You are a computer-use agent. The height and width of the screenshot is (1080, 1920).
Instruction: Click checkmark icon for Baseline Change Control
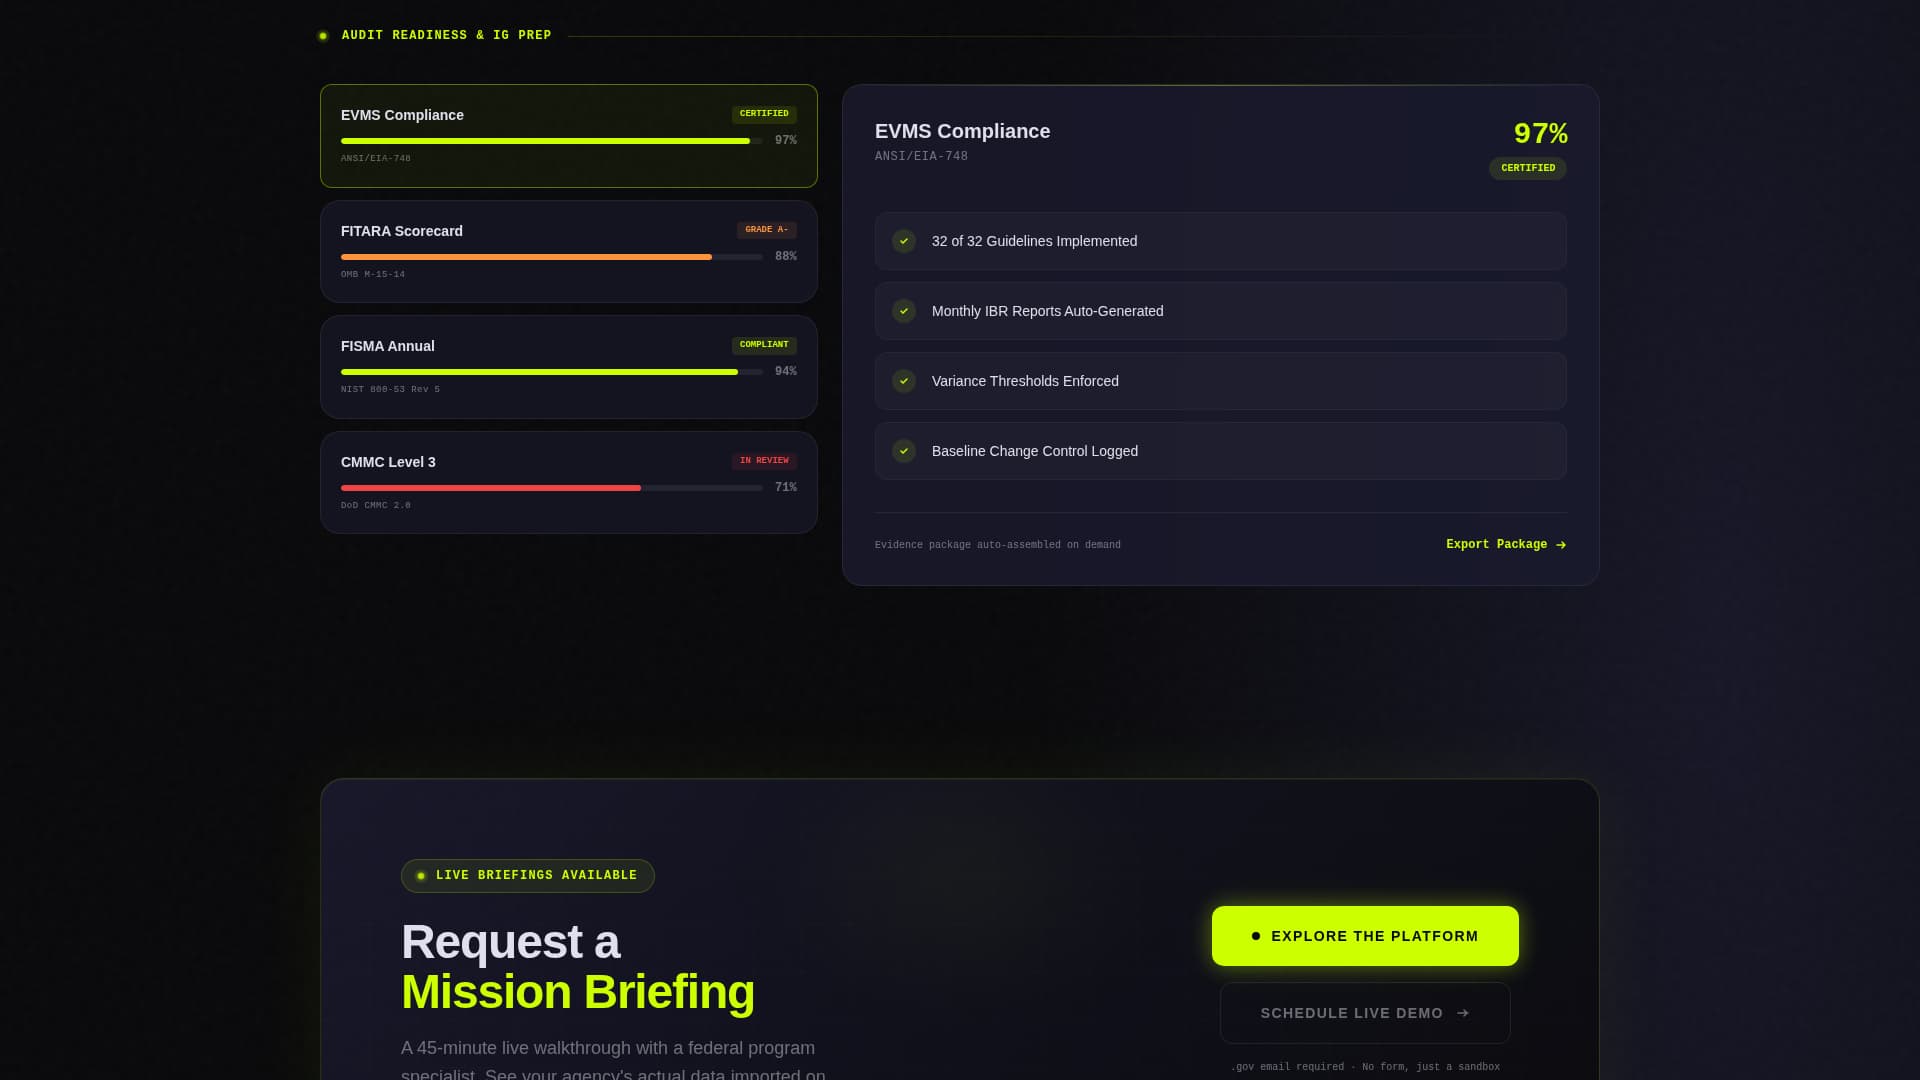pos(904,451)
